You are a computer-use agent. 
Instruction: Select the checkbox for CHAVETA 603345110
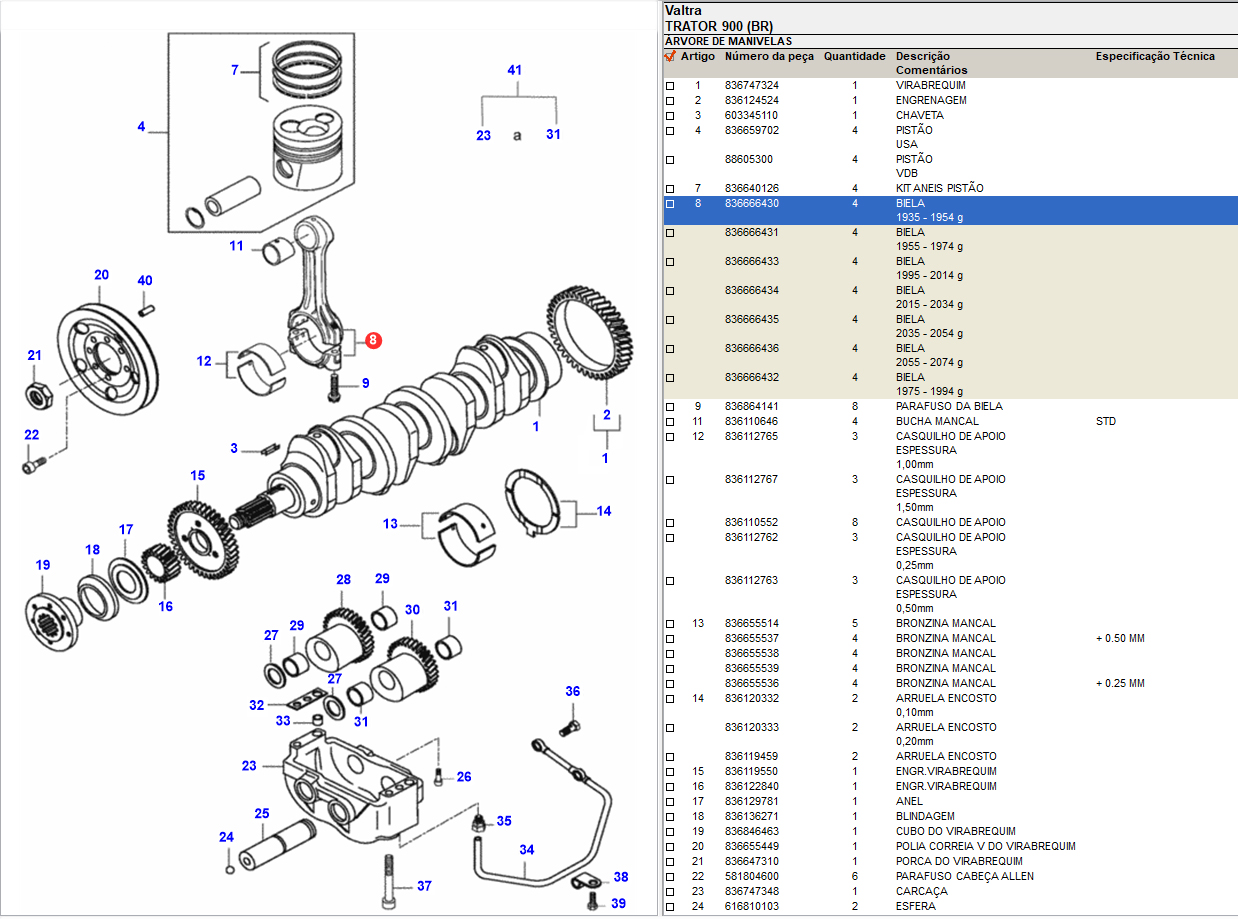(x=670, y=116)
